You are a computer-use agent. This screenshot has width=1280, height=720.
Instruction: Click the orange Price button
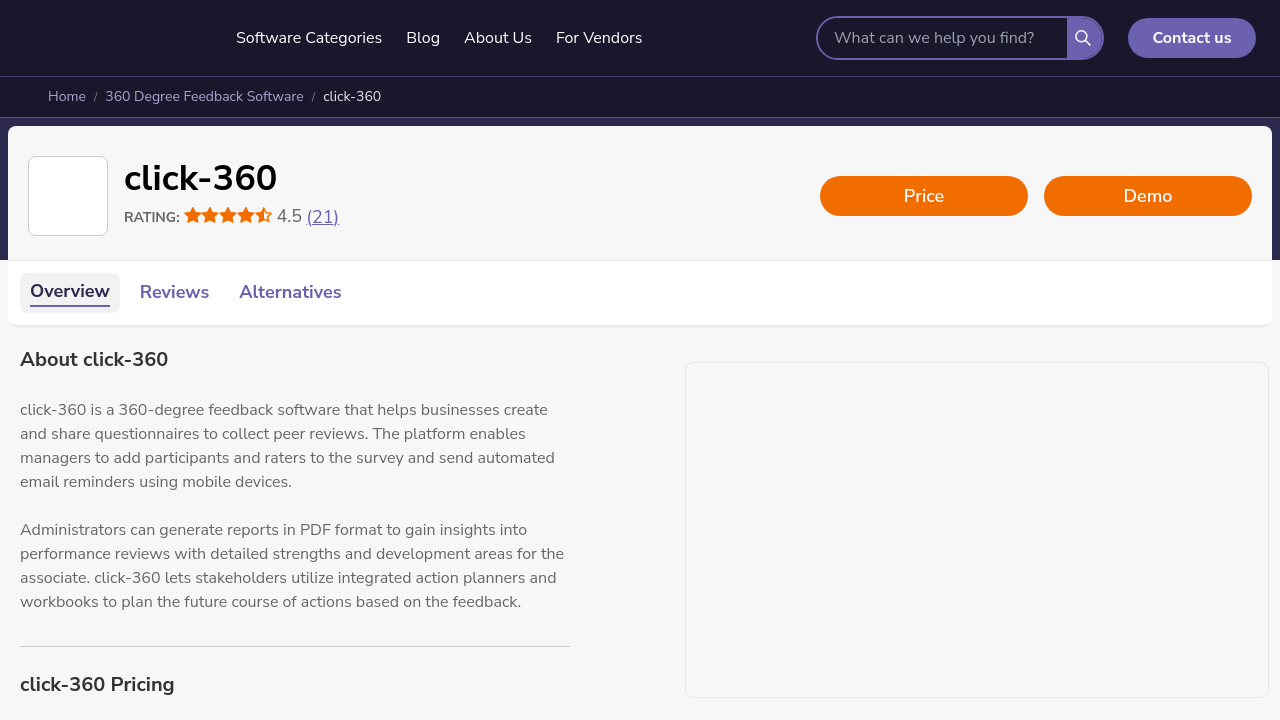click(x=924, y=196)
